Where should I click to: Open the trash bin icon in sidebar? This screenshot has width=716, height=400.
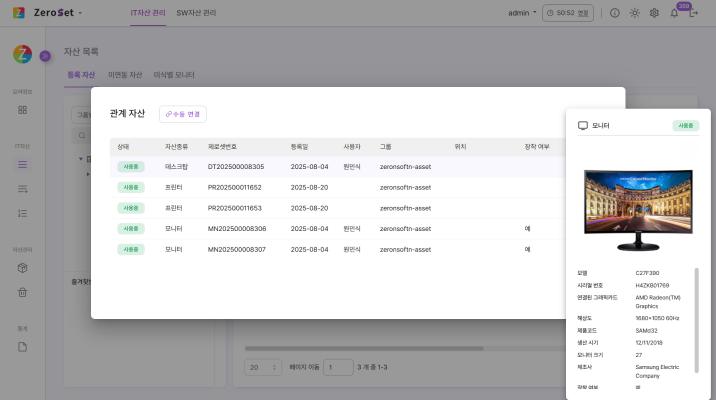(22, 292)
